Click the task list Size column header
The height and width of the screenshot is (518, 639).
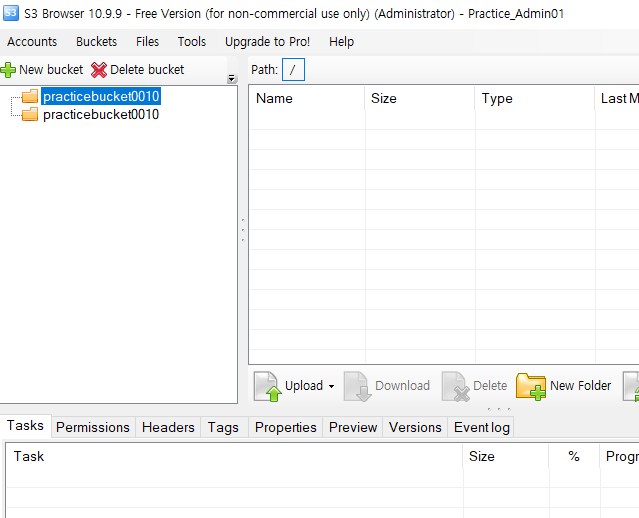pyautogui.click(x=506, y=456)
